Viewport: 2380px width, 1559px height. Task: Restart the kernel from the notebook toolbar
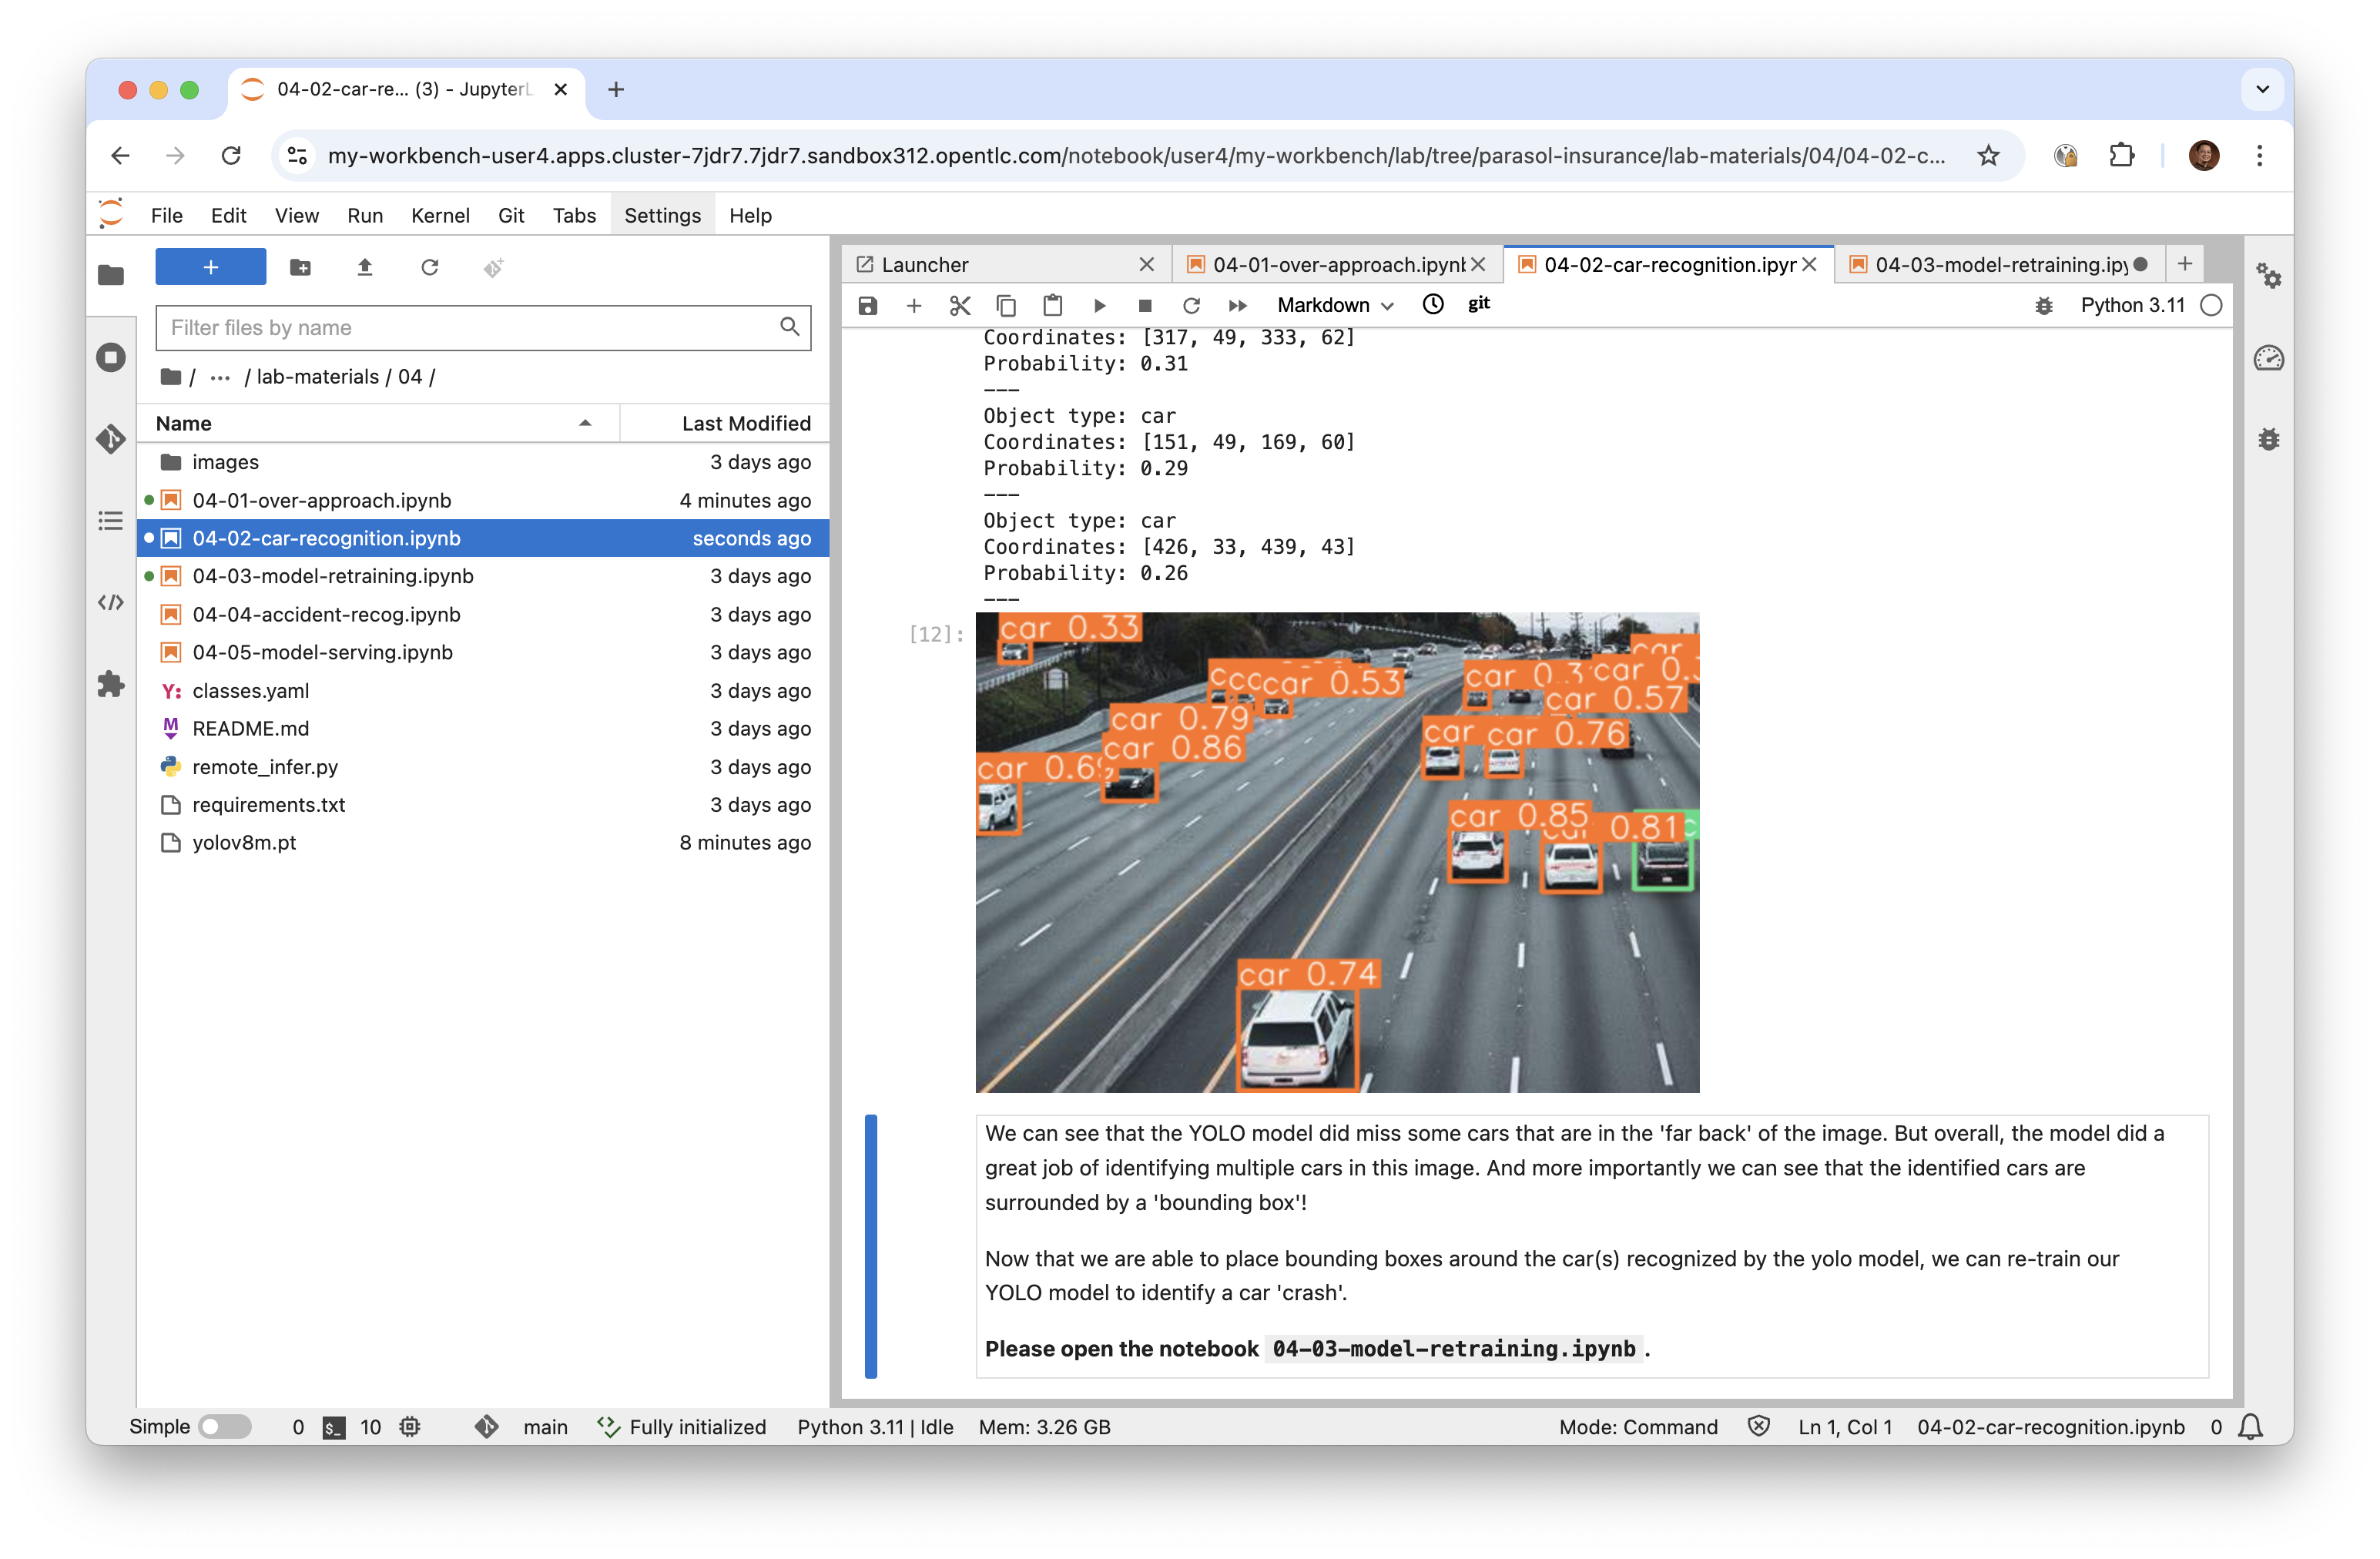click(1191, 305)
